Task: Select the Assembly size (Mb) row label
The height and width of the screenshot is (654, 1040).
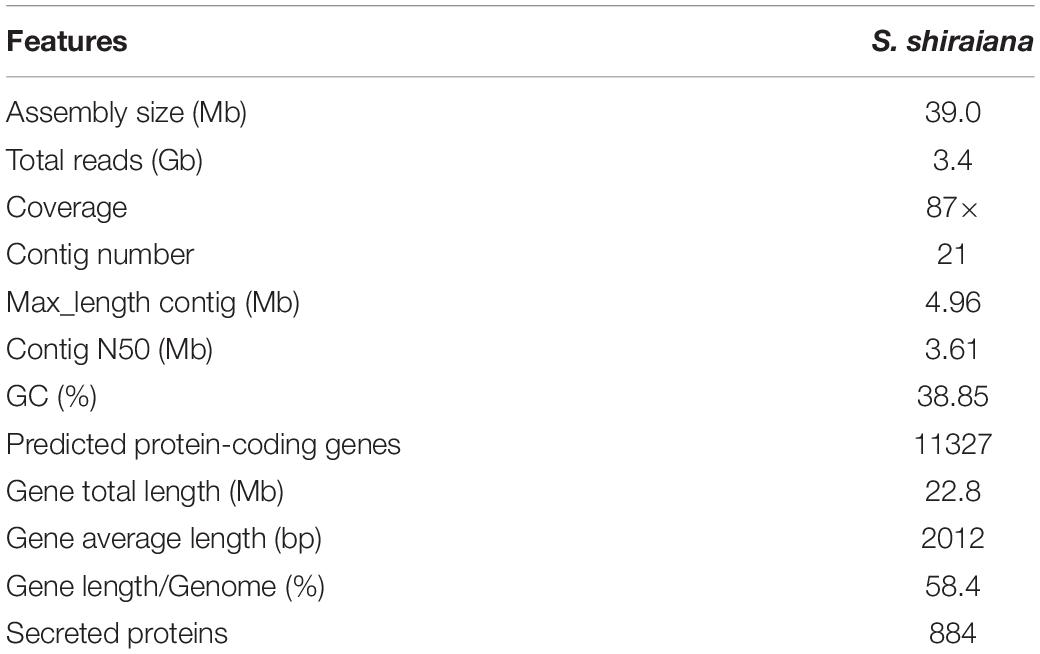Action: (127, 112)
